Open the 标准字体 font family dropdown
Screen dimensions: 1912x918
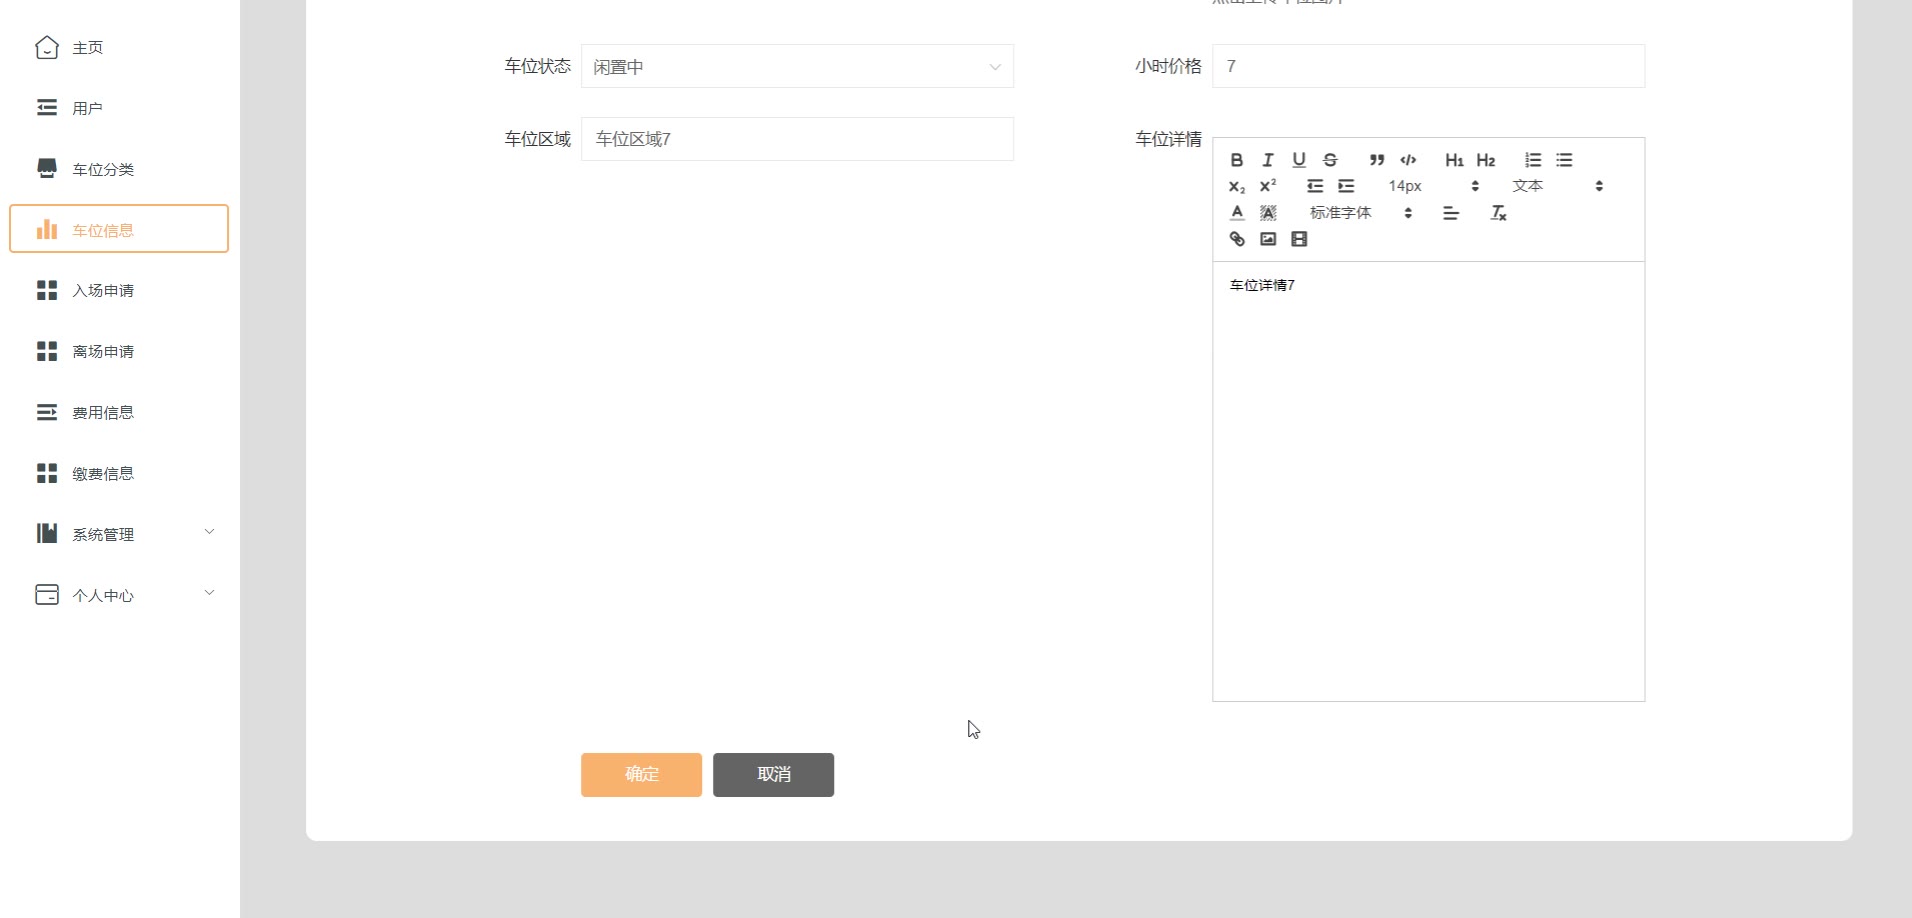click(1361, 213)
